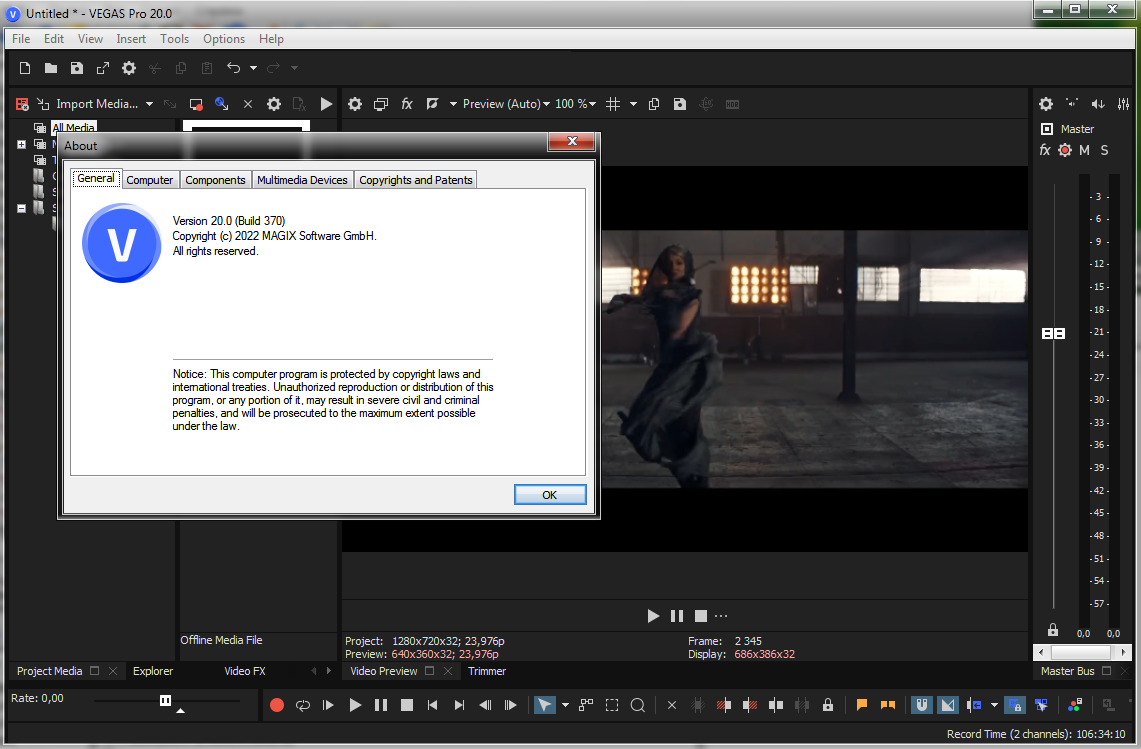Click OK in About dialog
The image size is (1141, 749).
tap(549, 495)
